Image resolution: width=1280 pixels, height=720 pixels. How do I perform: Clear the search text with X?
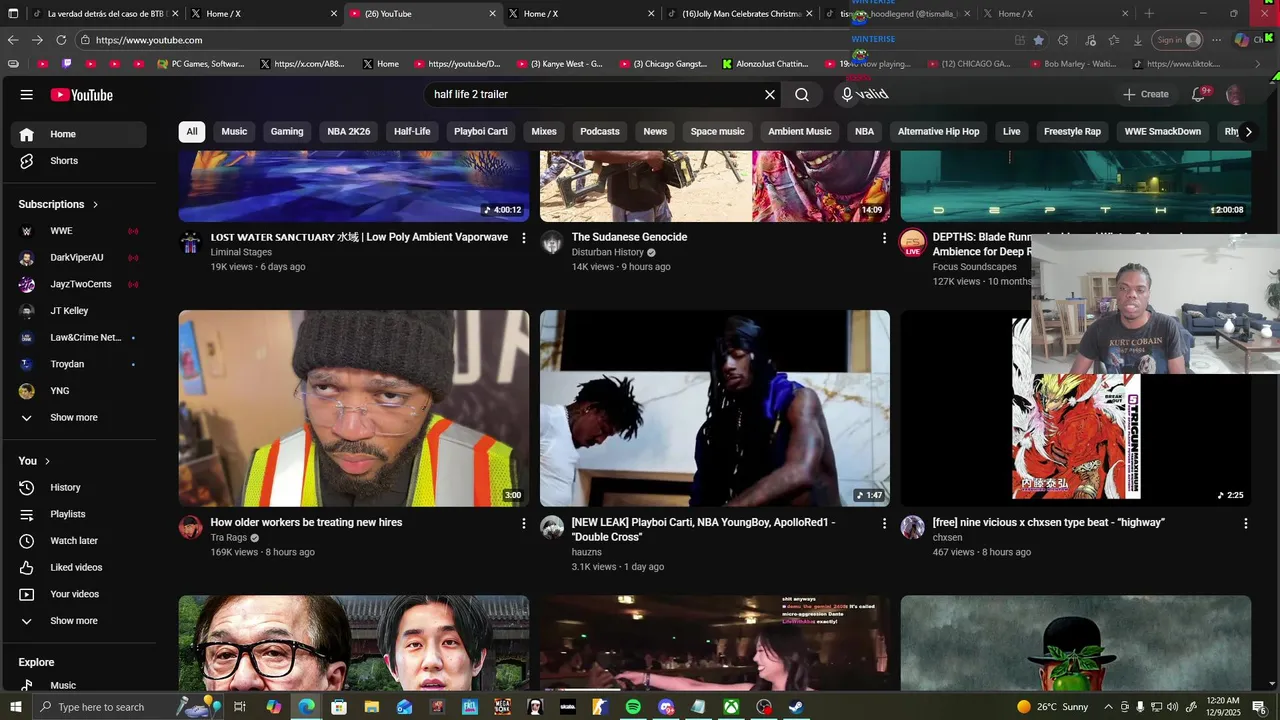click(x=770, y=95)
